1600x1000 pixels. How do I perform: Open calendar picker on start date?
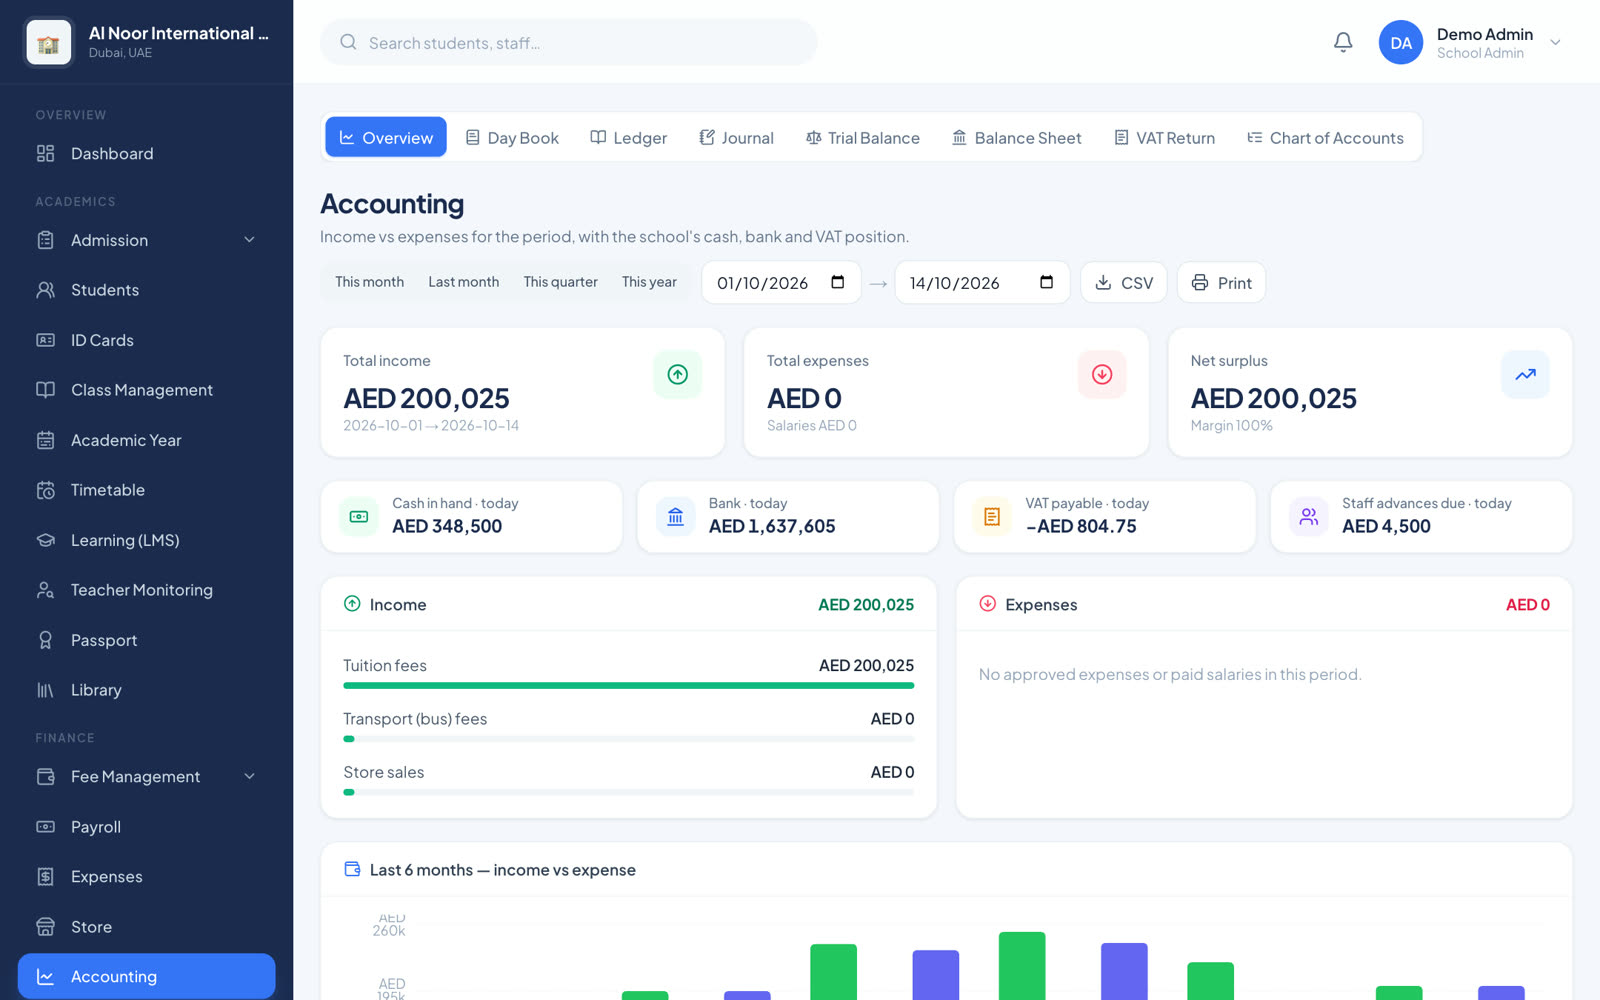click(838, 282)
